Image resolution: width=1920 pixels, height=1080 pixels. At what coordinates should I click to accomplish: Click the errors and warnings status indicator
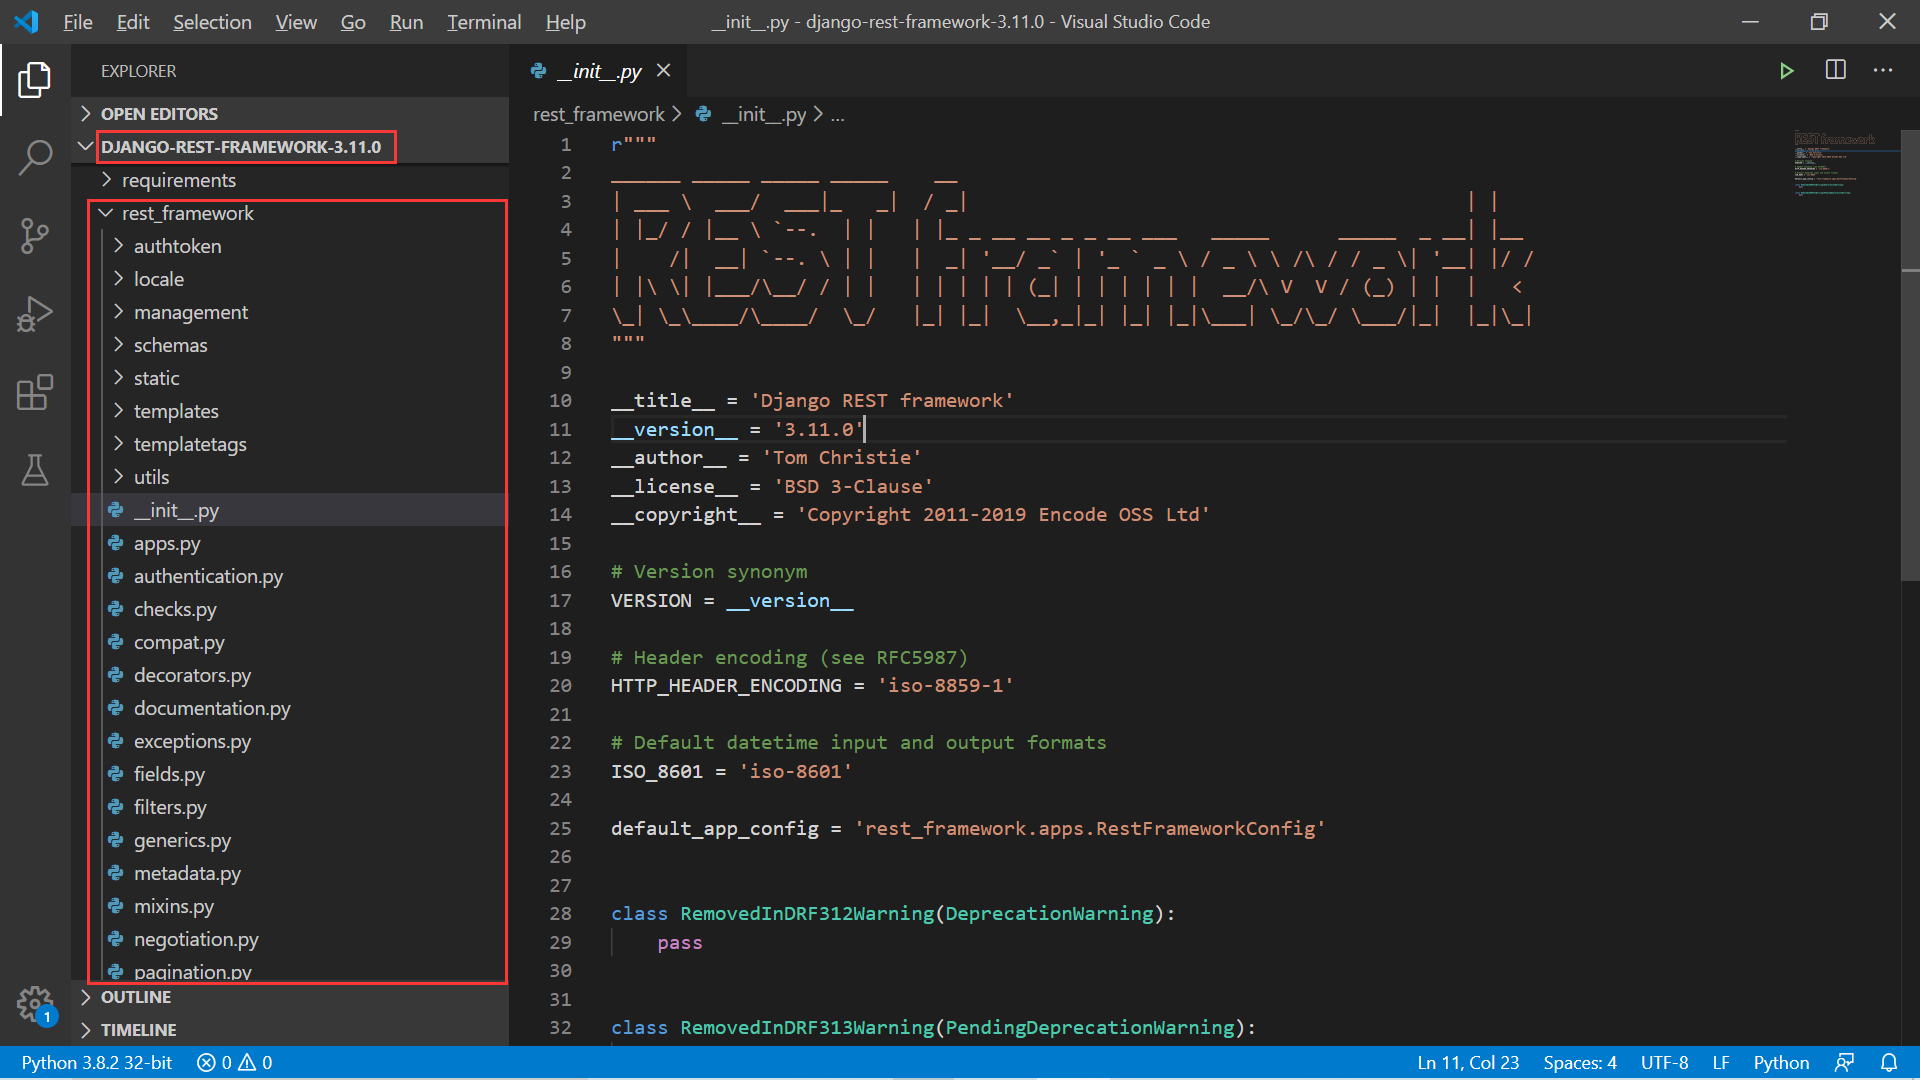point(235,1062)
